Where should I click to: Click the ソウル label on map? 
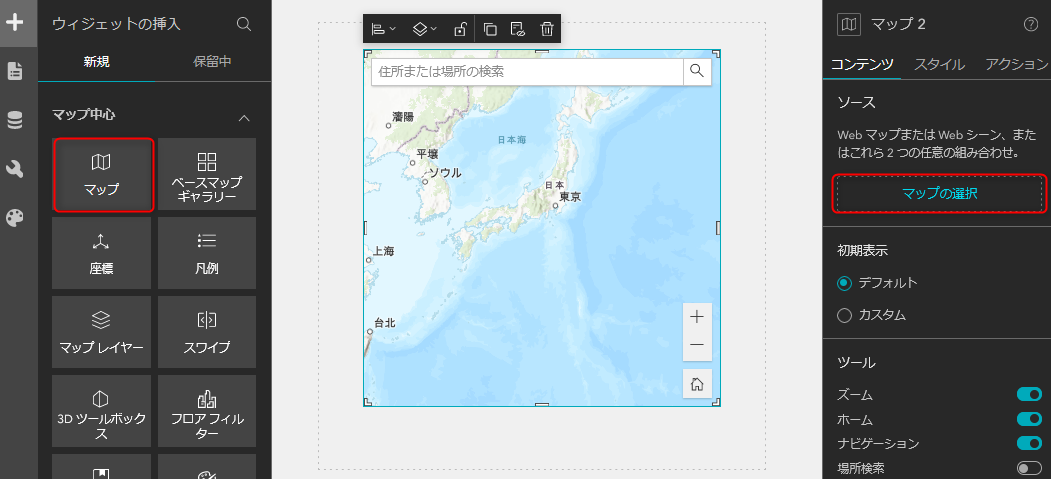(445, 173)
